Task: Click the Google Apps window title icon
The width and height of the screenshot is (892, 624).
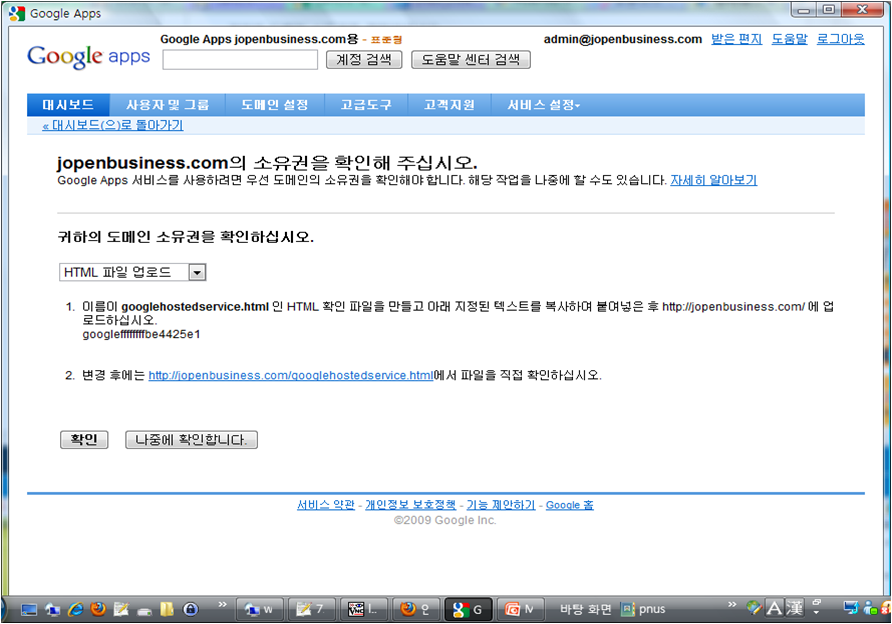Action: tap(17, 13)
